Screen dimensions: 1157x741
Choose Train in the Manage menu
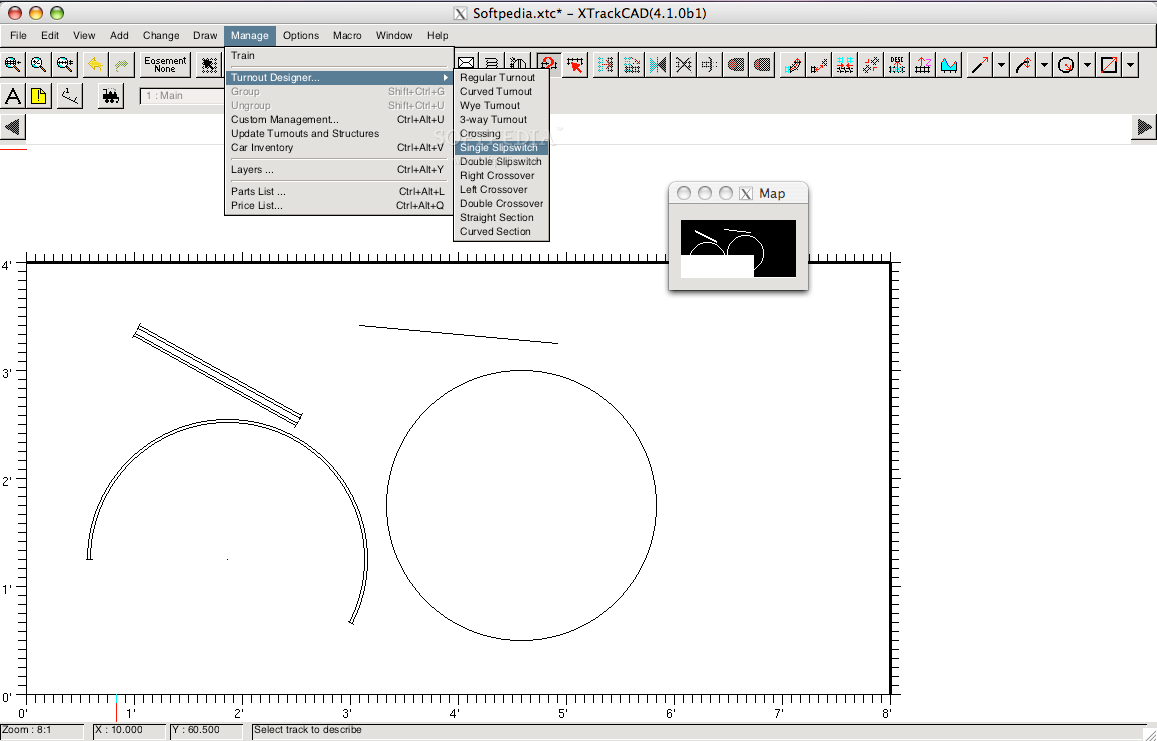coord(339,55)
